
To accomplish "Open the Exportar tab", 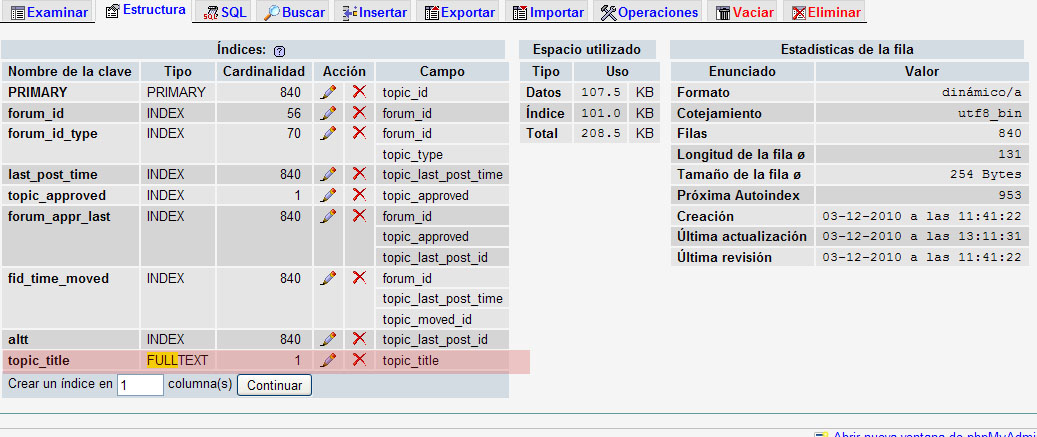I will [460, 12].
